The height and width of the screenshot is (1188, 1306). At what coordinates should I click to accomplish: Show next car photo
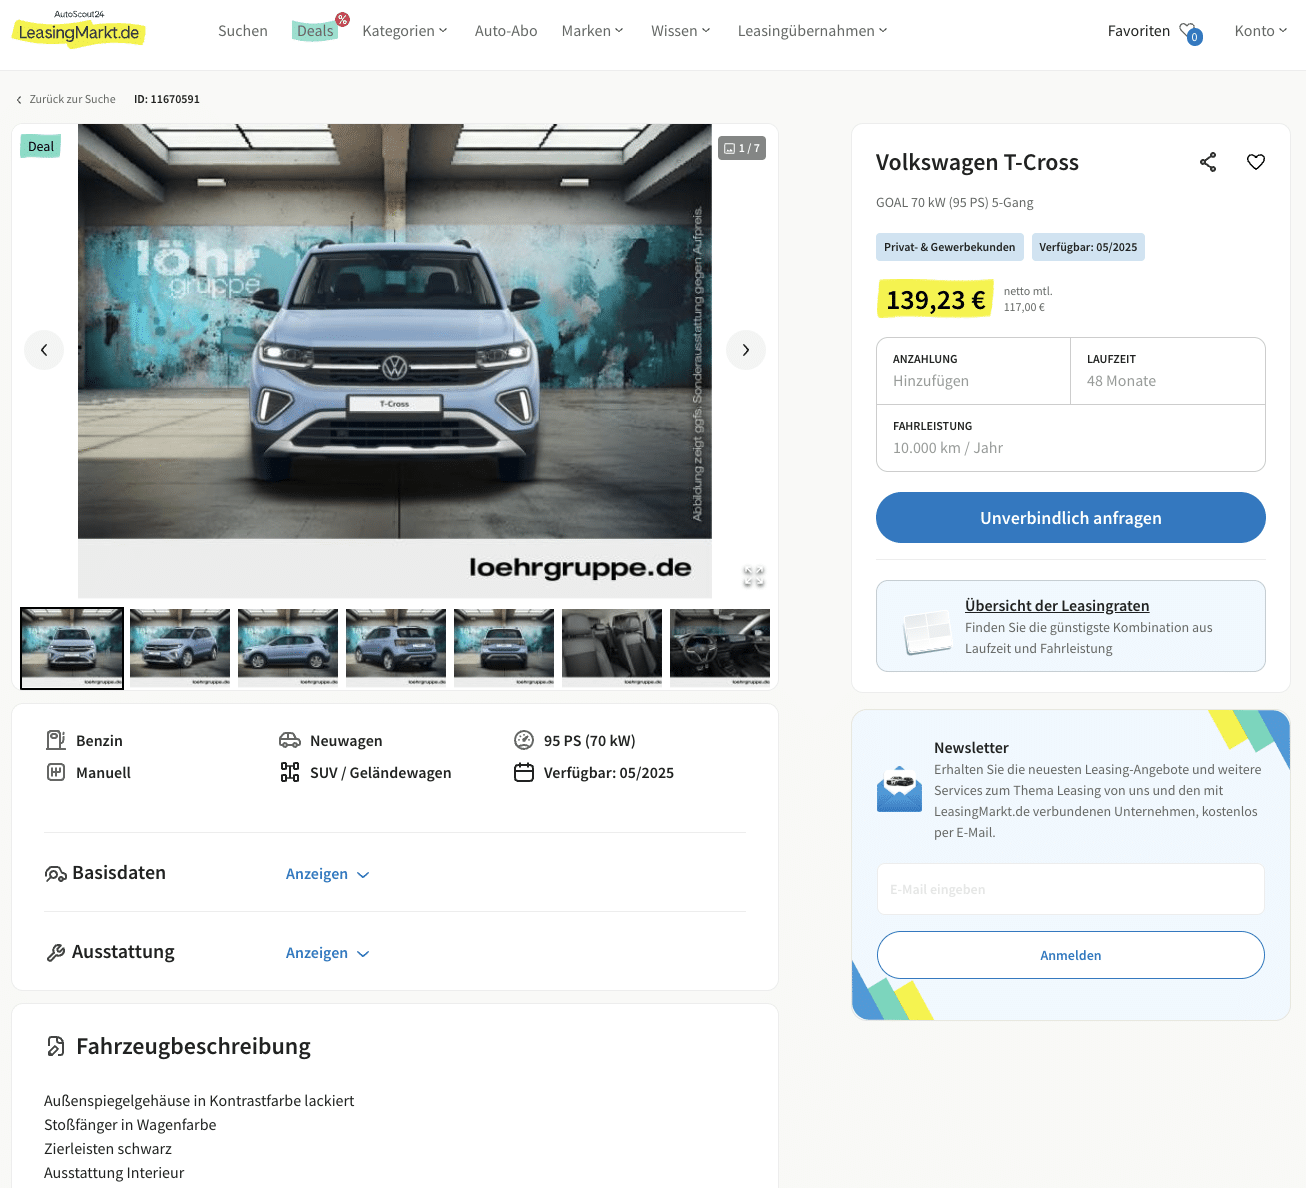(746, 350)
